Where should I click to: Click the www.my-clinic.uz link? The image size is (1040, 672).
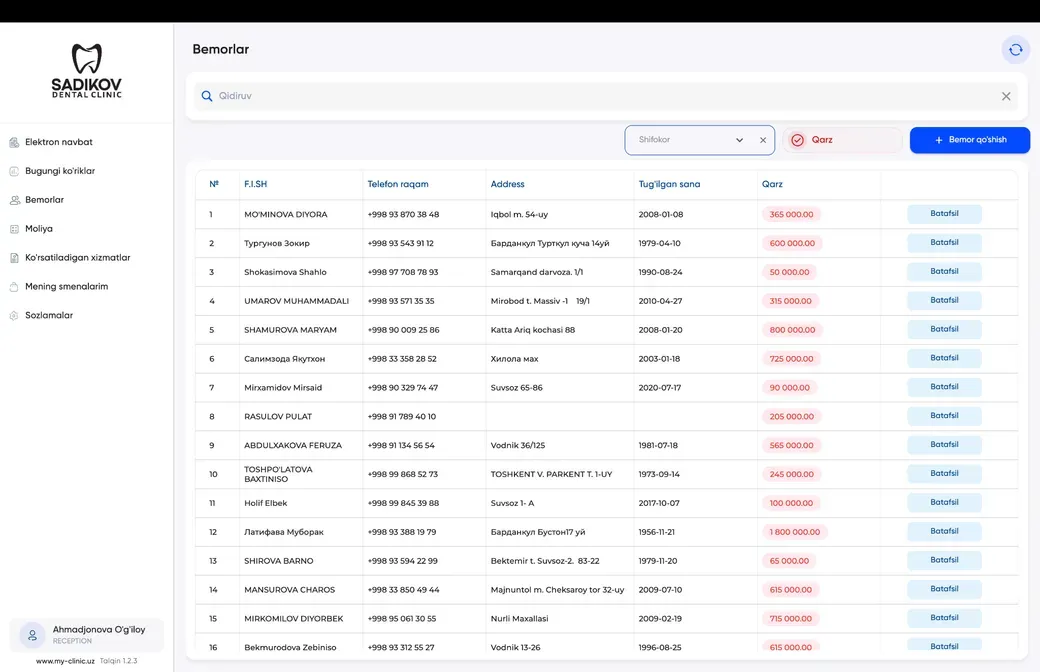(x=65, y=661)
